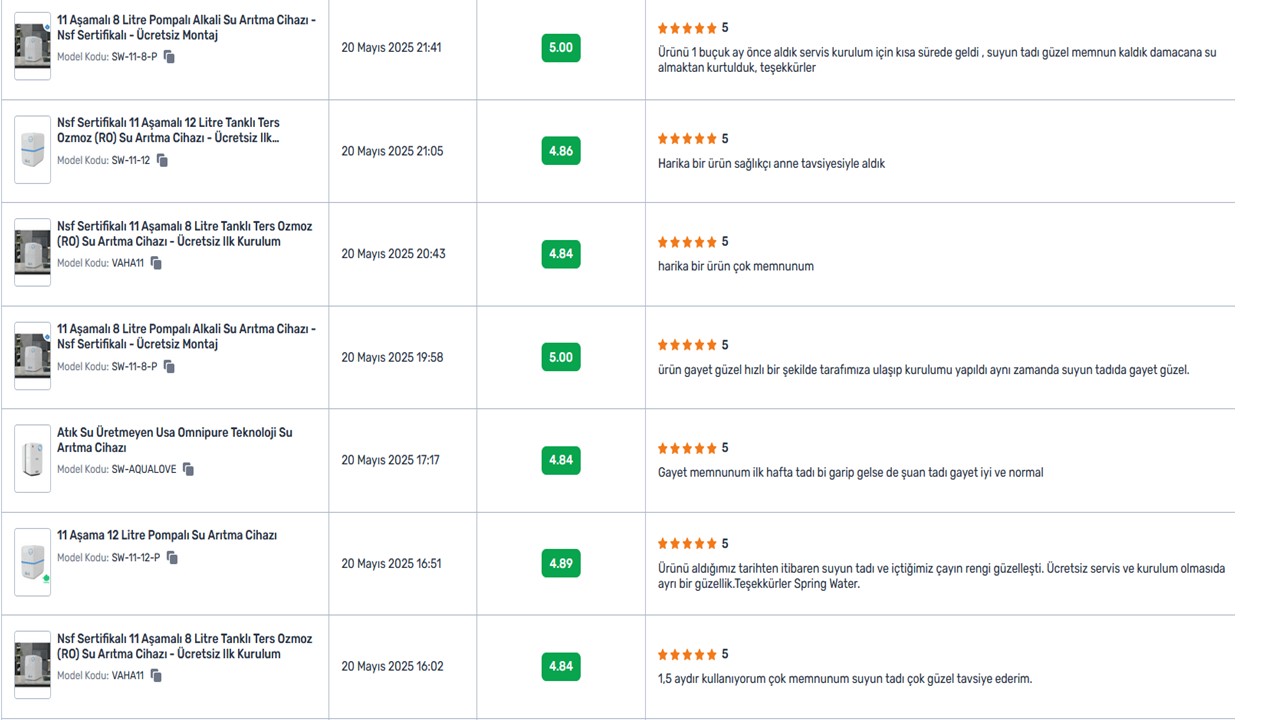Copy the SW-11-12 model code
Screen dimensions: 1280x720
tap(162, 160)
